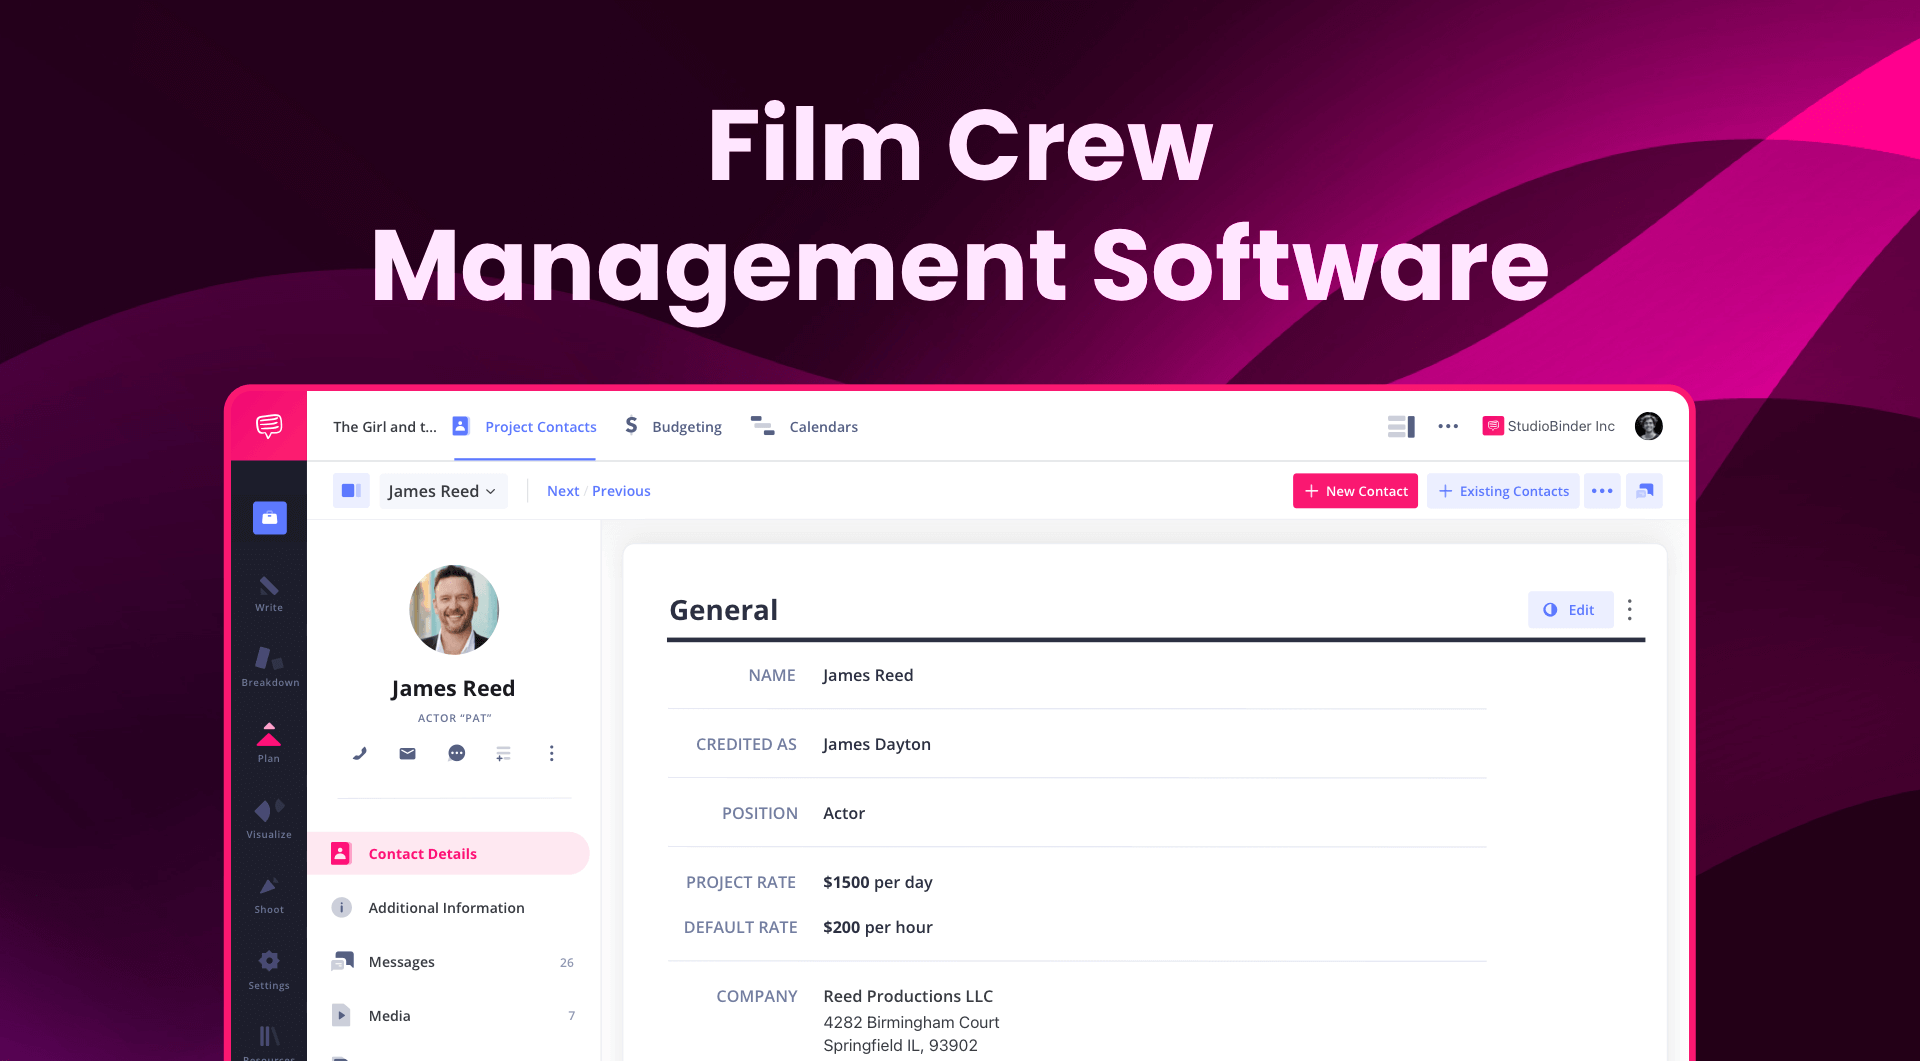Create a New Contact
The width and height of the screenshot is (1920, 1061).
point(1355,490)
